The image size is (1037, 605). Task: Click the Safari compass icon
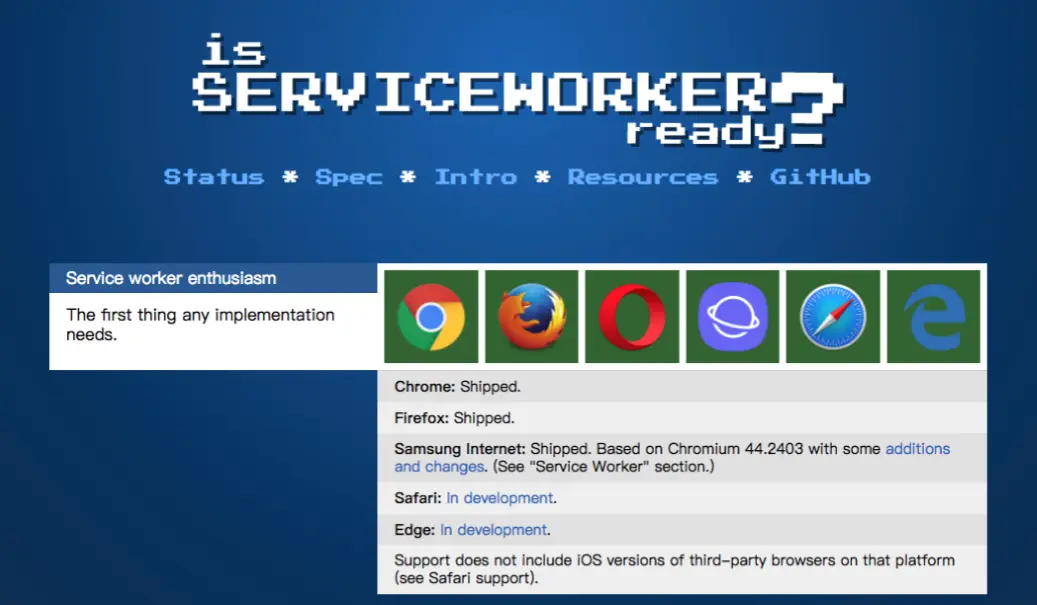(833, 317)
